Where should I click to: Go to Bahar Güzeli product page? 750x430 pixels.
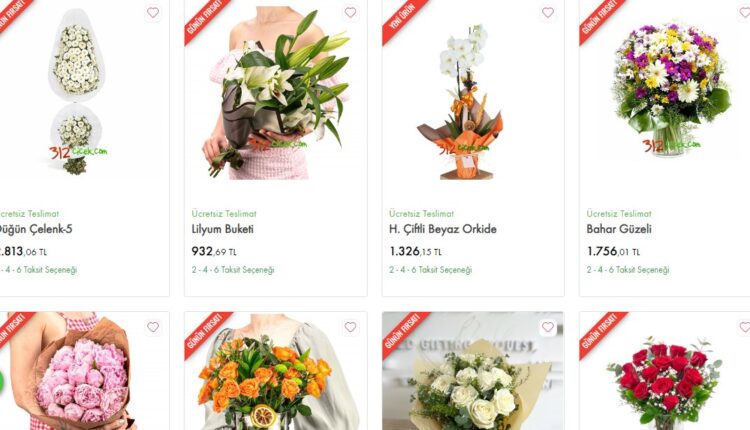(619, 229)
